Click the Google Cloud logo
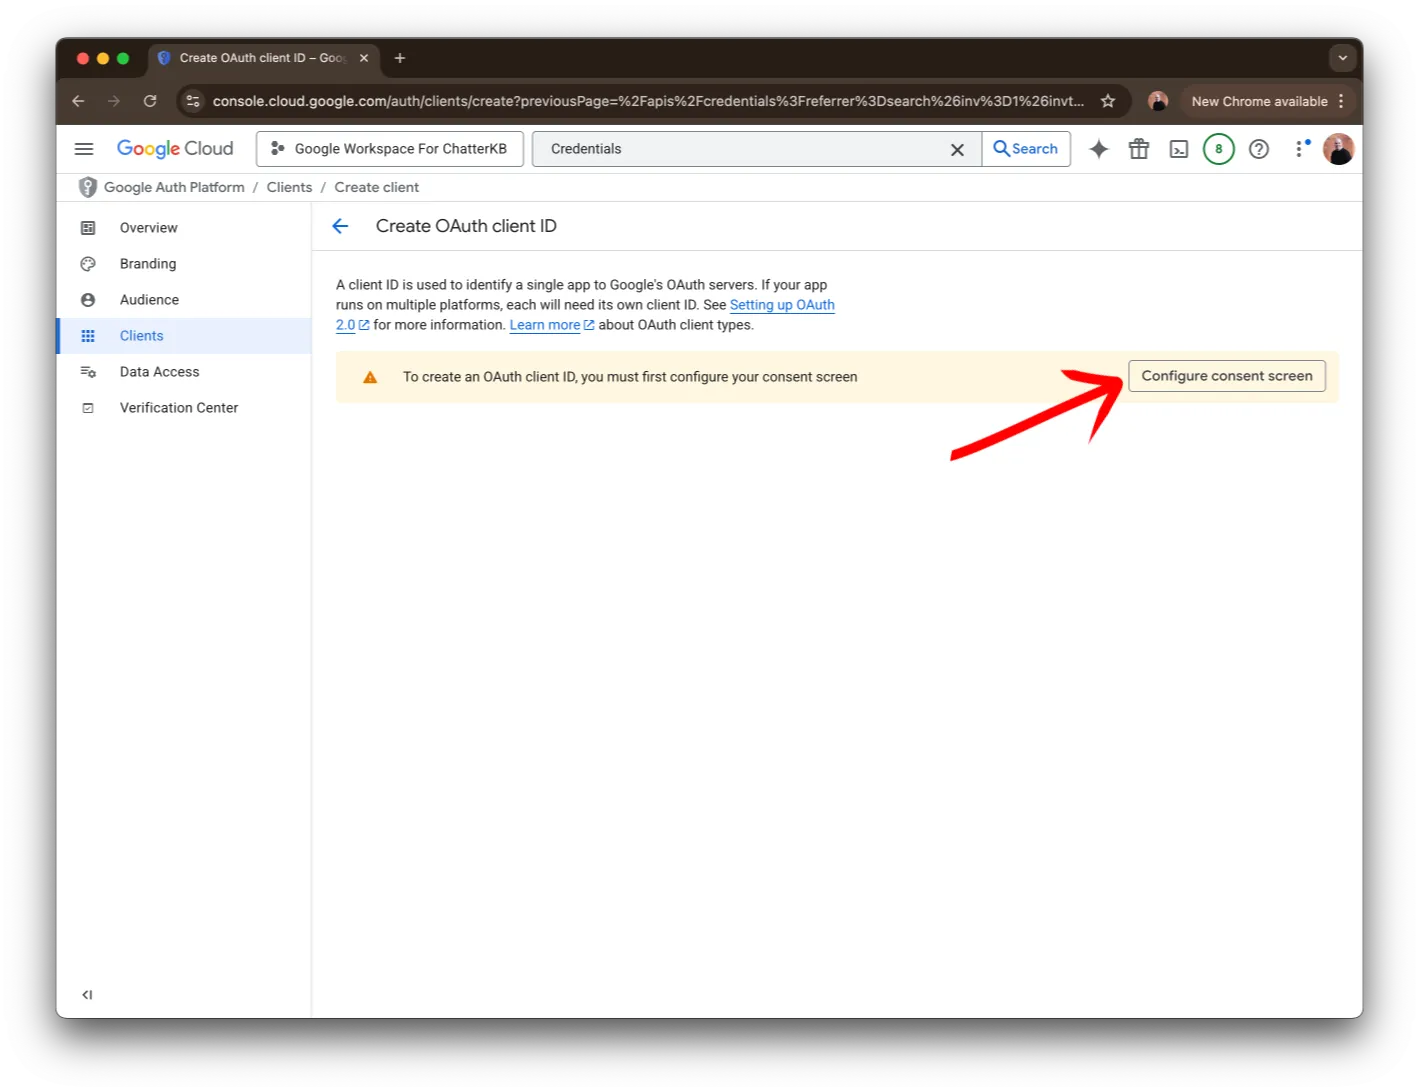 (175, 149)
